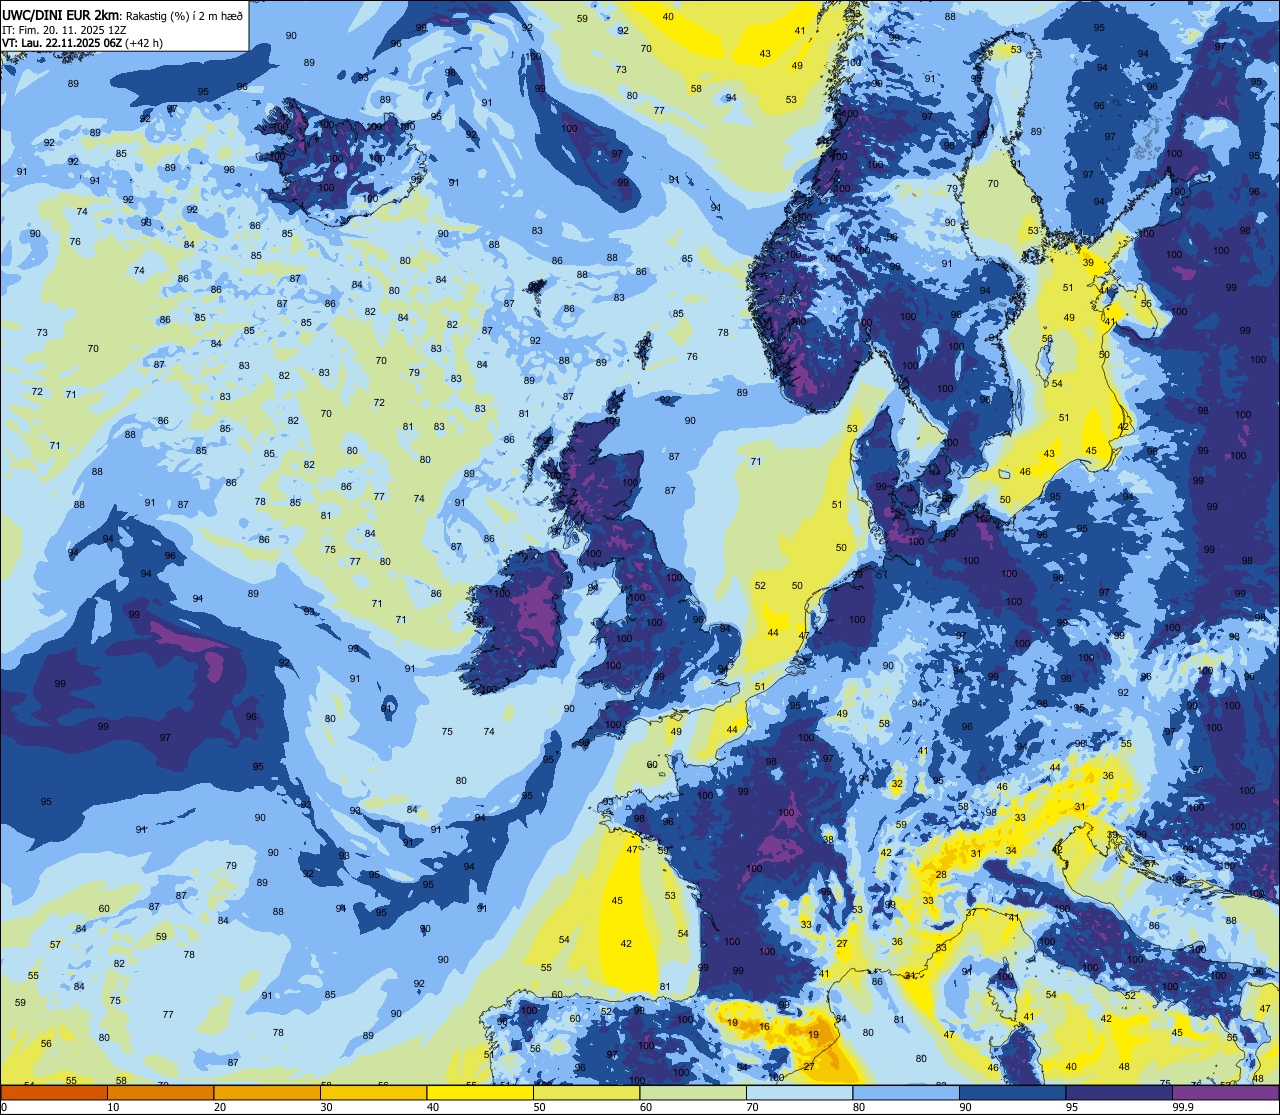This screenshot has width=1280, height=1115.
Task: Select the navy 95–99.9 legend swatch
Action: point(1118,1093)
